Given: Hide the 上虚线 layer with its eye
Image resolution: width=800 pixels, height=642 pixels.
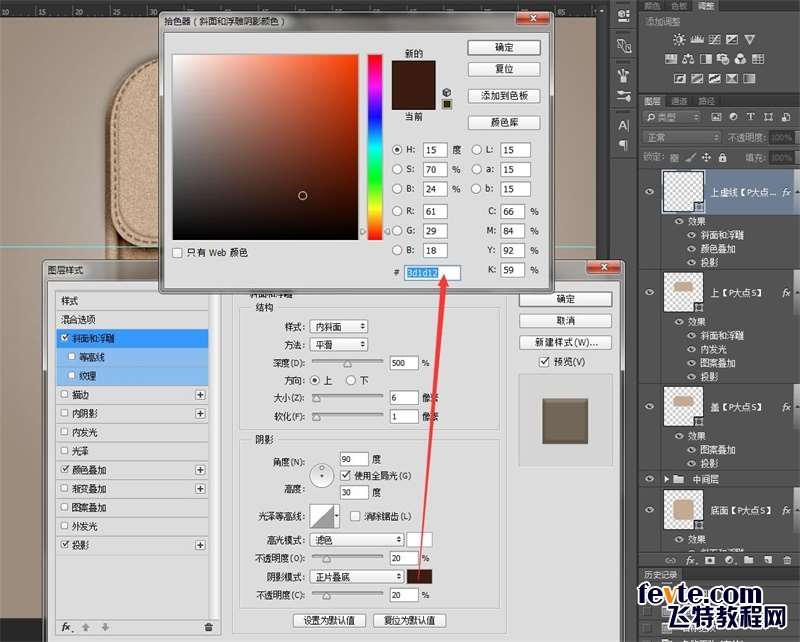Looking at the screenshot, I should 649,192.
